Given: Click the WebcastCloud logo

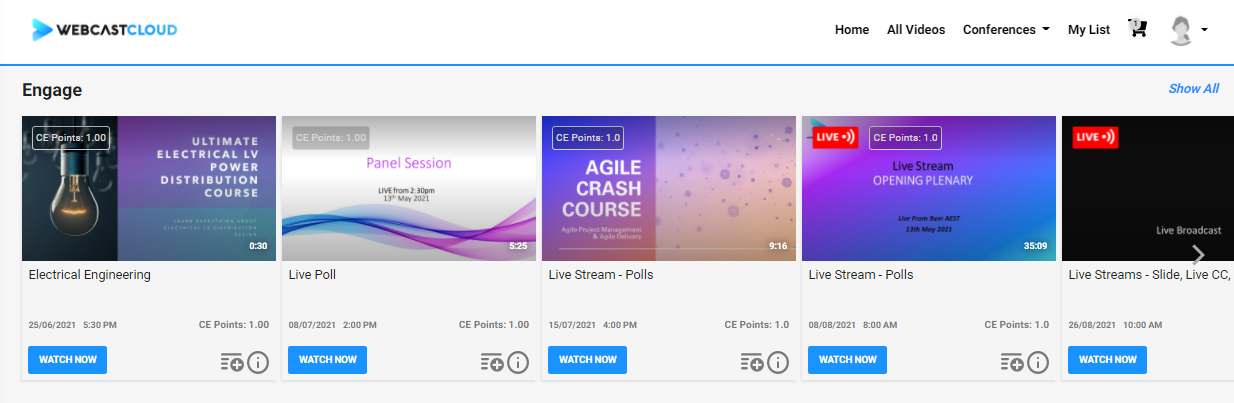Looking at the screenshot, I should click(x=104, y=30).
